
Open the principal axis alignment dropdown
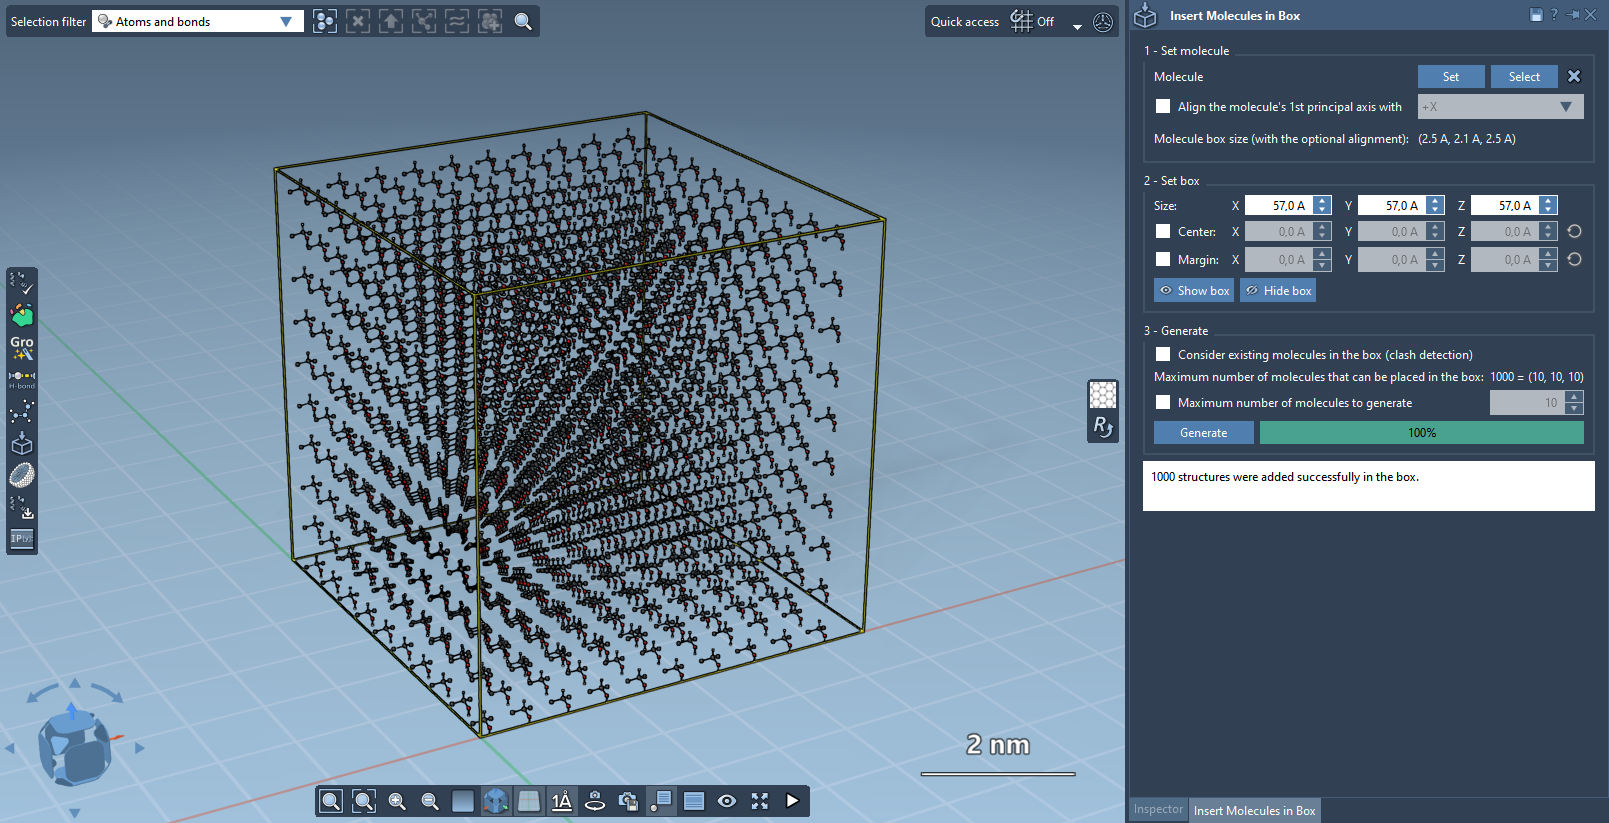click(x=1500, y=107)
